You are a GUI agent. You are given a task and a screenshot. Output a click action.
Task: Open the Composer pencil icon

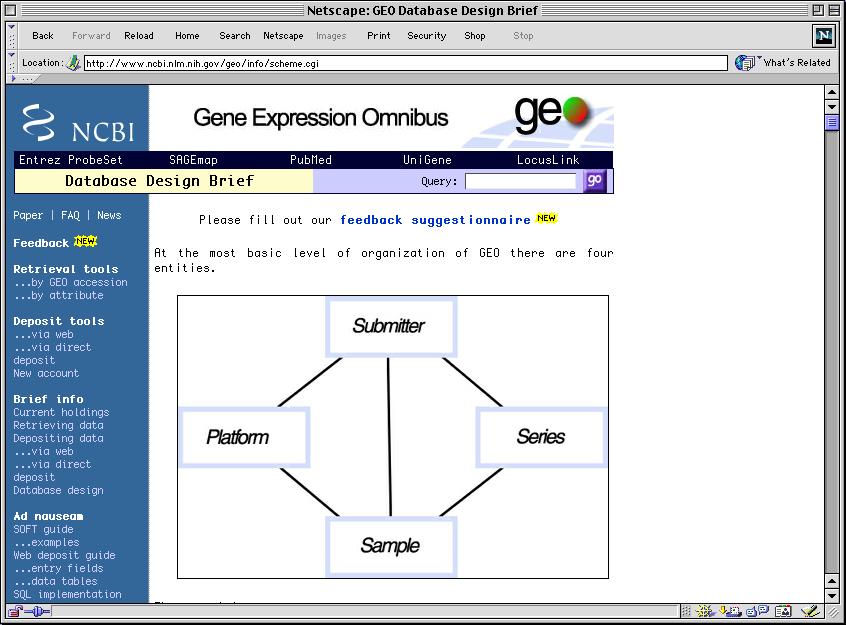tap(810, 611)
